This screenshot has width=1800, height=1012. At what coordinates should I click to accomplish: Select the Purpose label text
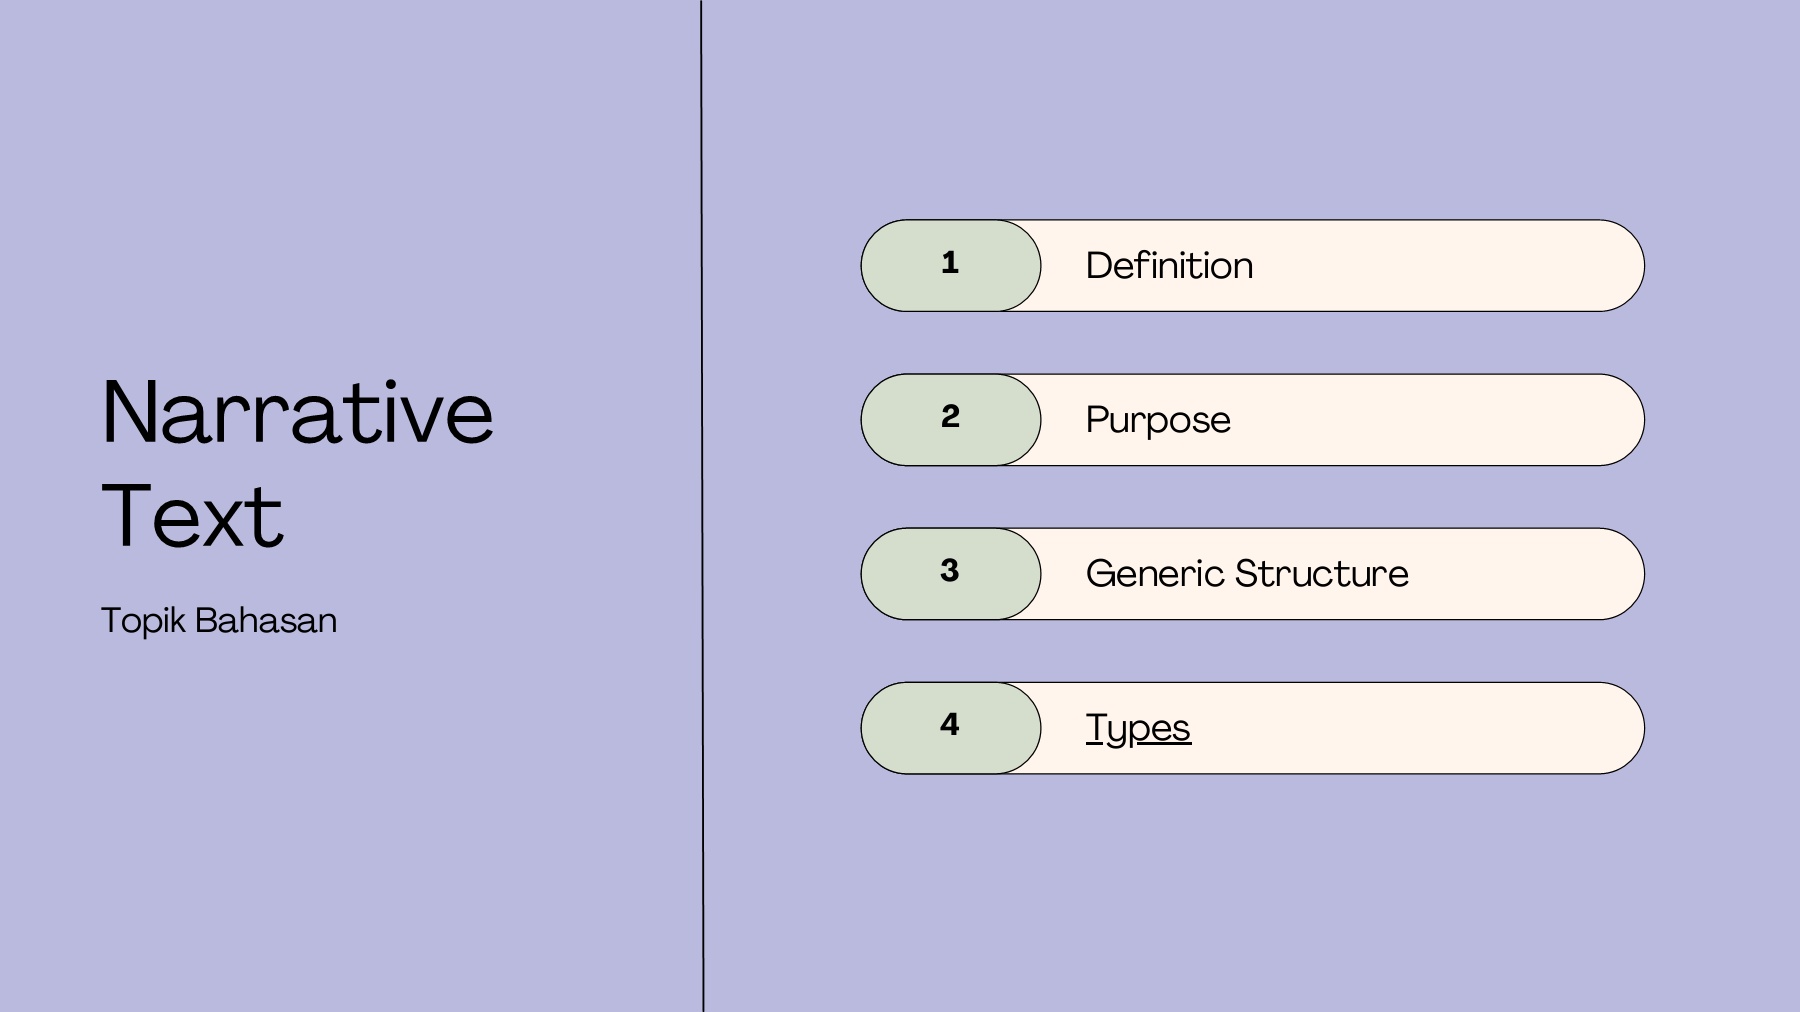click(x=1158, y=420)
